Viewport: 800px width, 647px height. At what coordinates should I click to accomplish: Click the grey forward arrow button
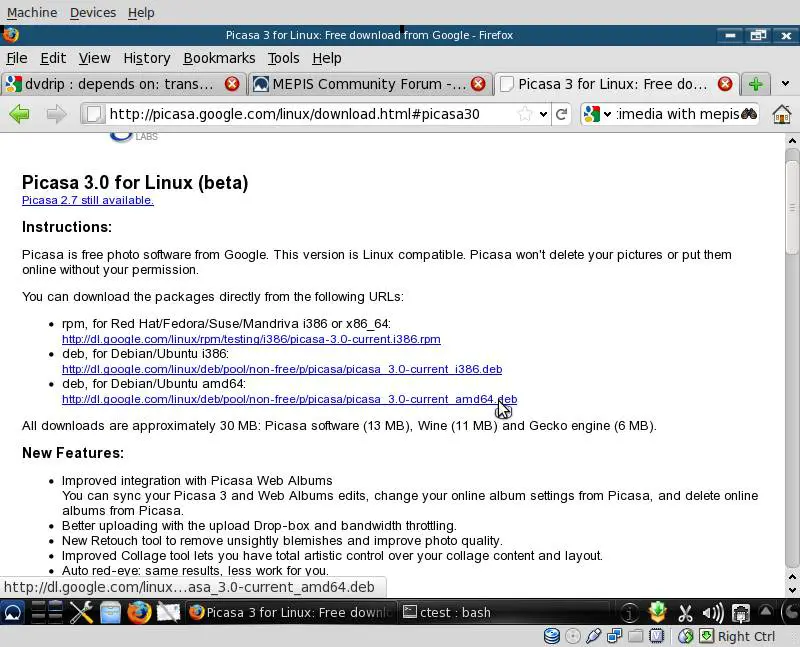56,114
